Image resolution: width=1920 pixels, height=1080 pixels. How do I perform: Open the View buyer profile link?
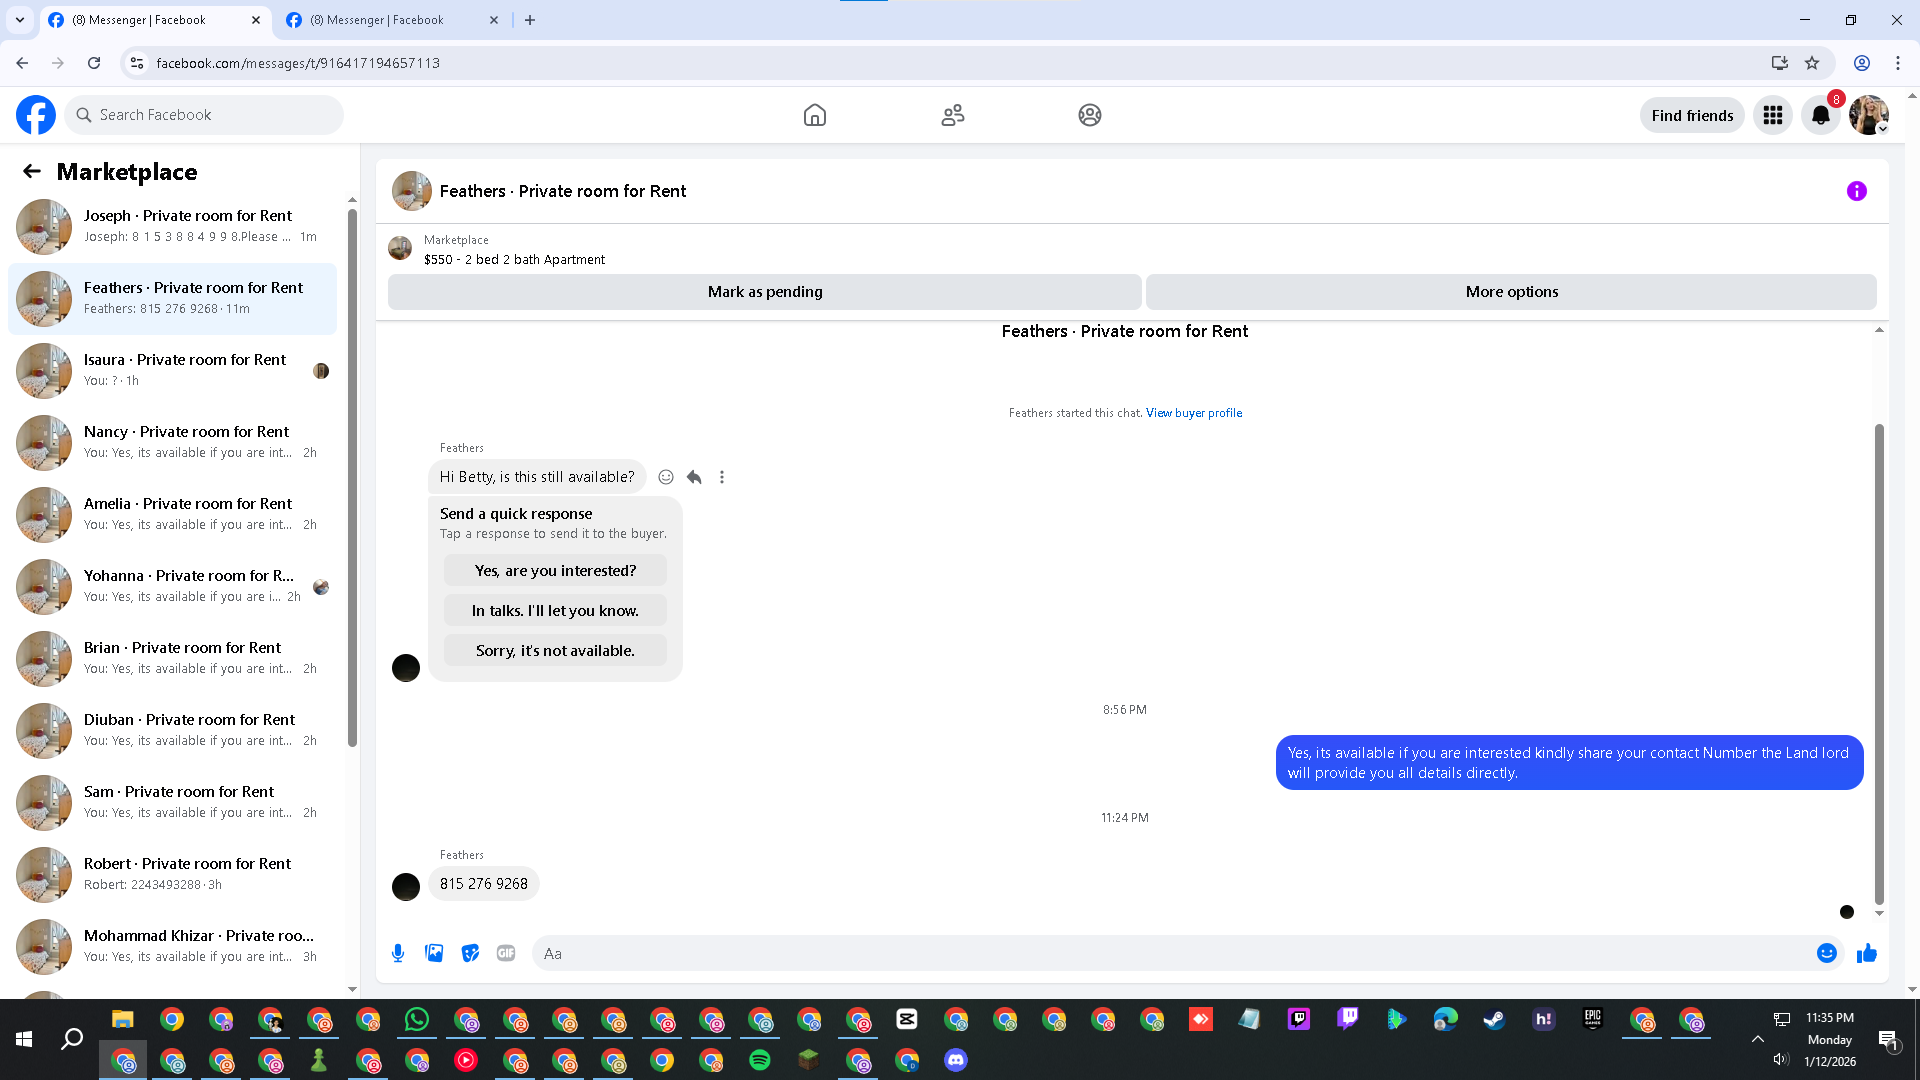point(1194,413)
